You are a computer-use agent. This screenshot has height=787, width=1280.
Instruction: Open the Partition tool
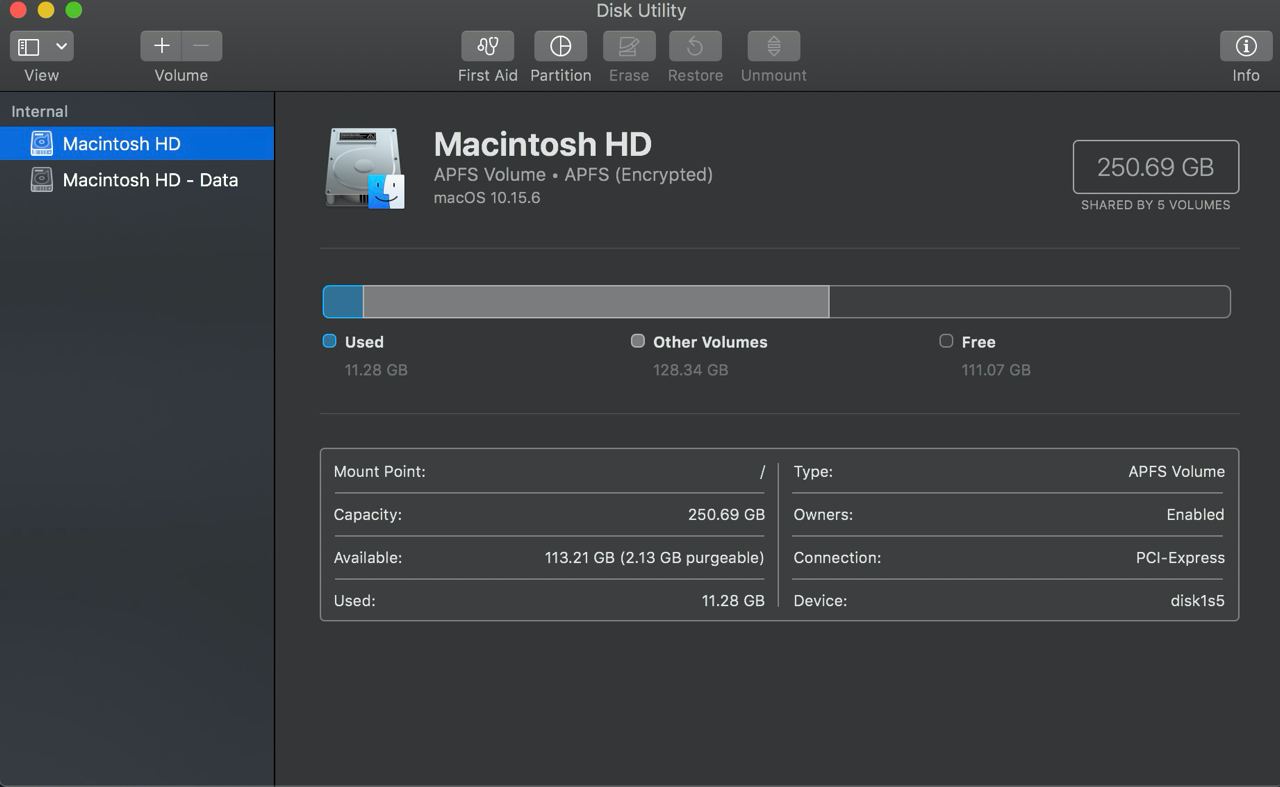click(560, 46)
